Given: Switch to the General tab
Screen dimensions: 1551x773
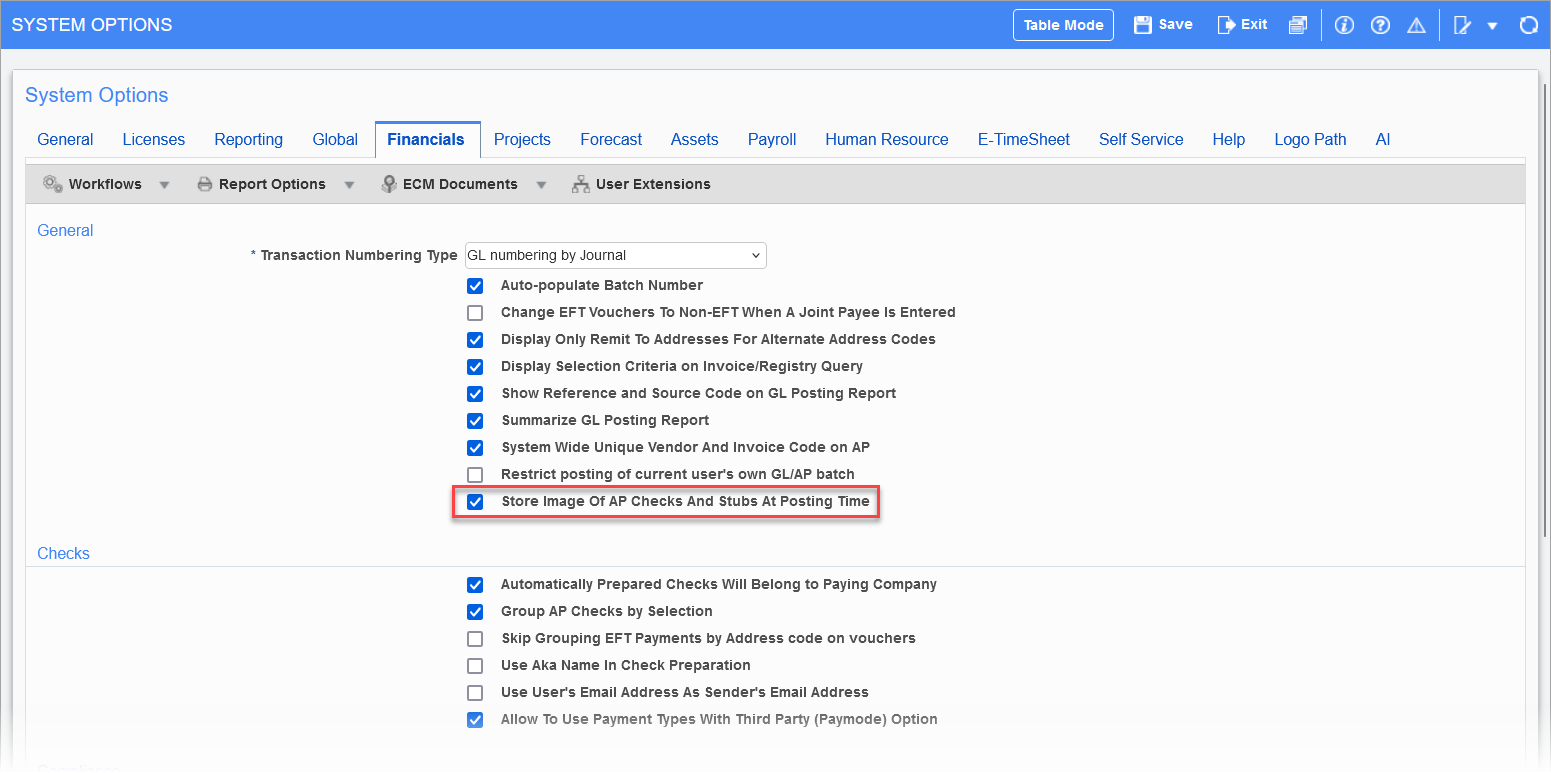Looking at the screenshot, I should (65, 140).
